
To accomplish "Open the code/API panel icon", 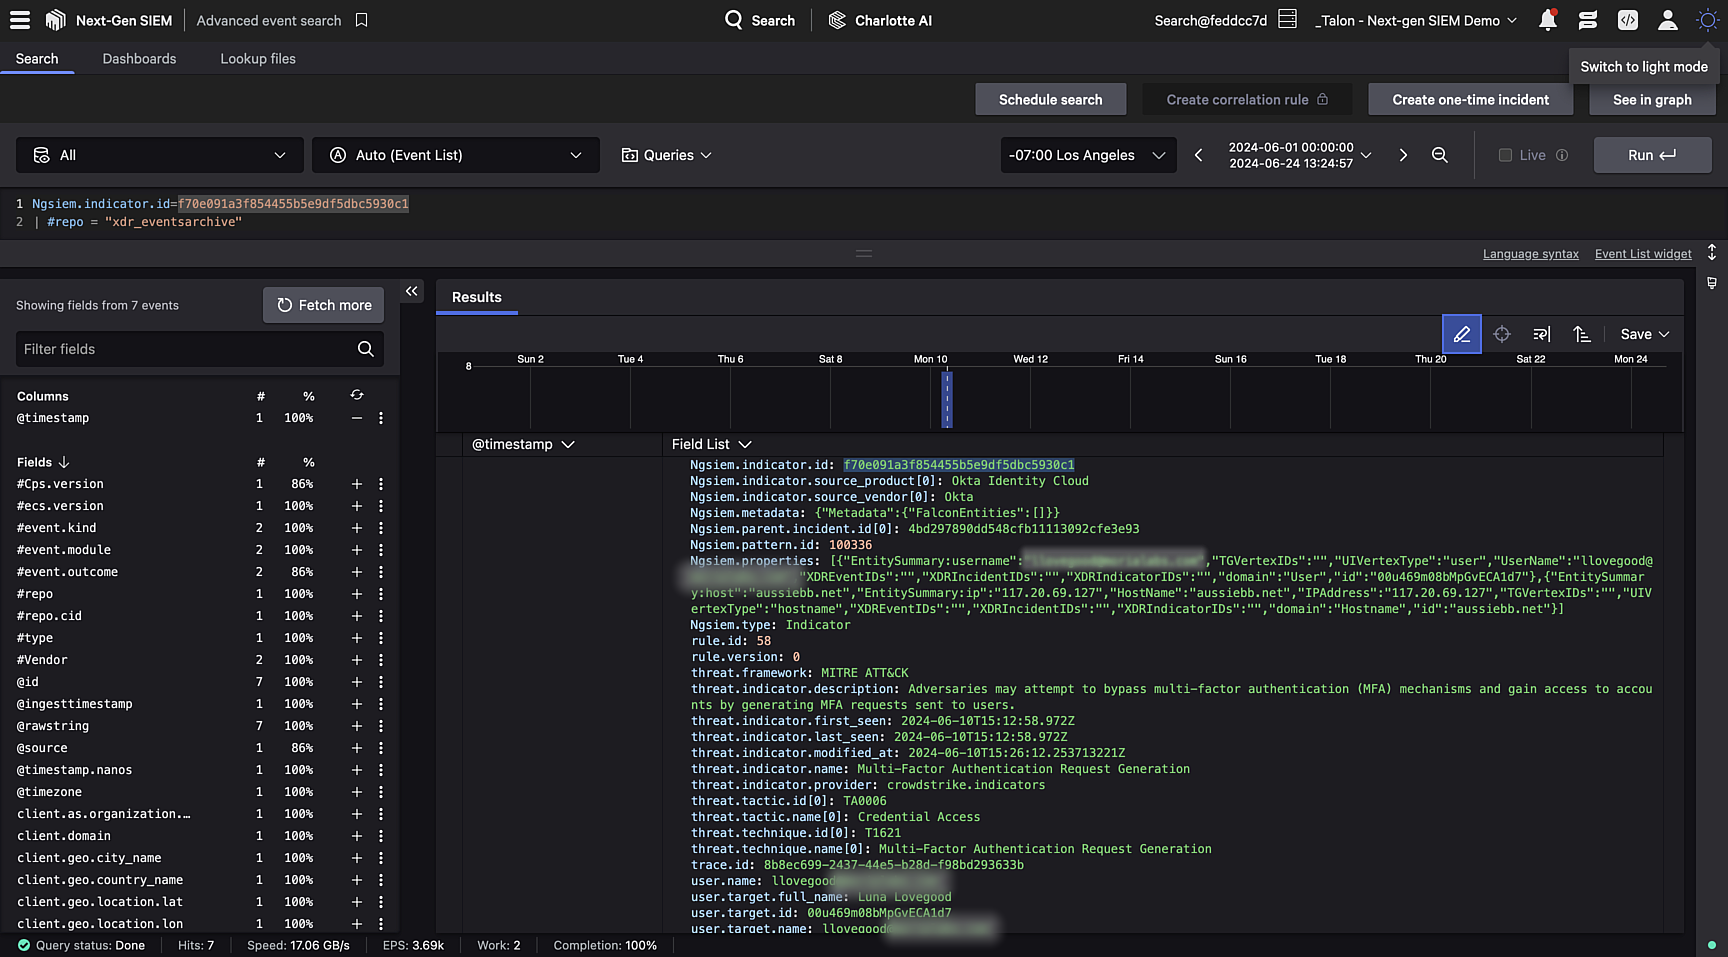I will click(1627, 19).
